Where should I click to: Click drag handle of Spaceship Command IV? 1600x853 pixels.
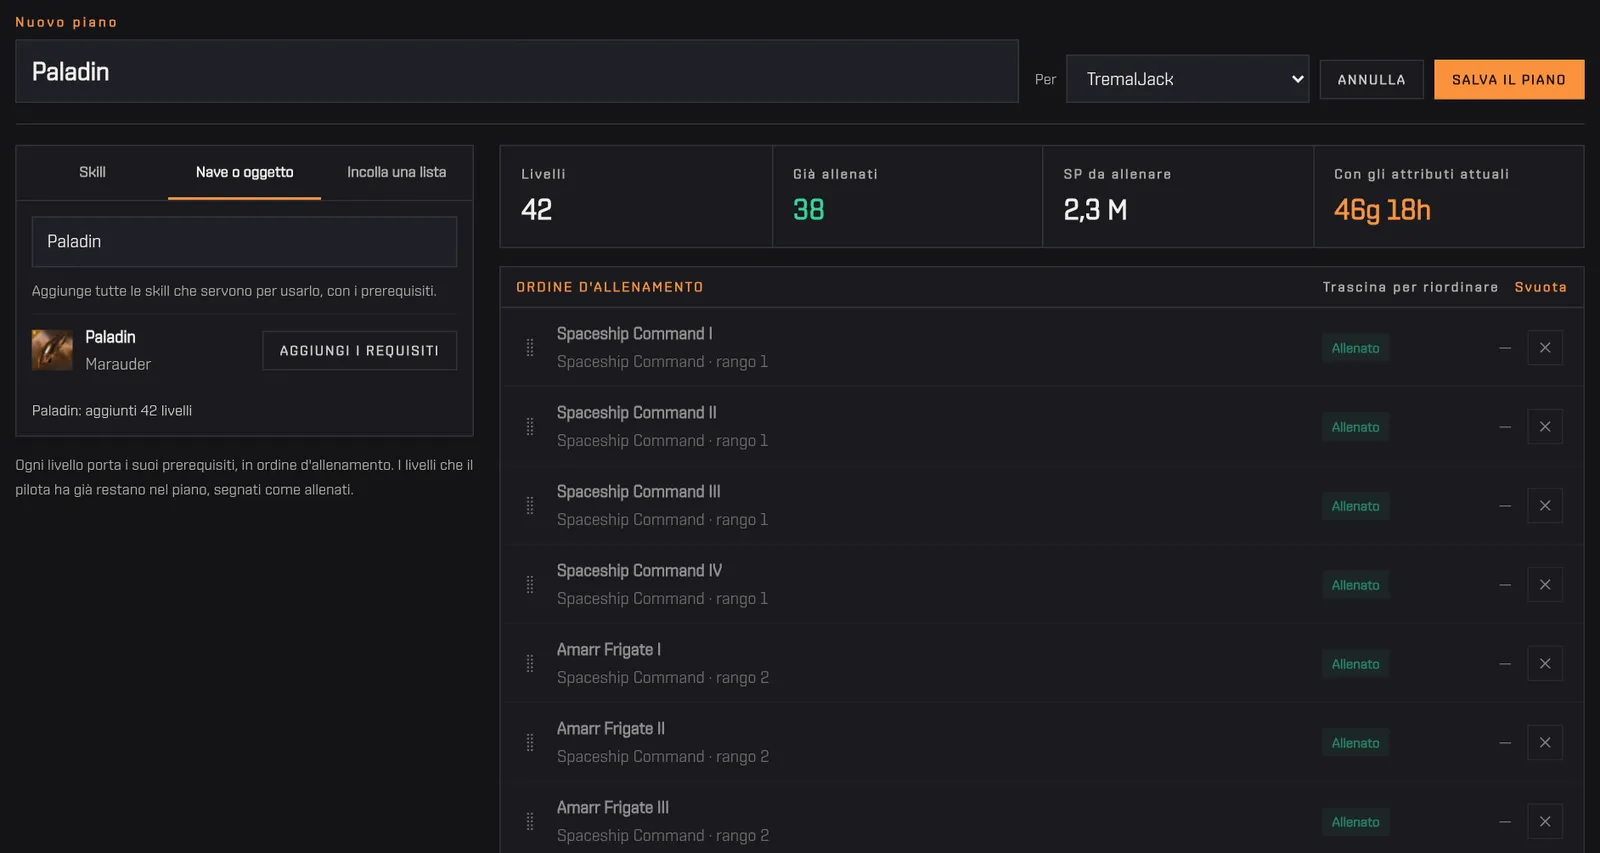point(530,585)
